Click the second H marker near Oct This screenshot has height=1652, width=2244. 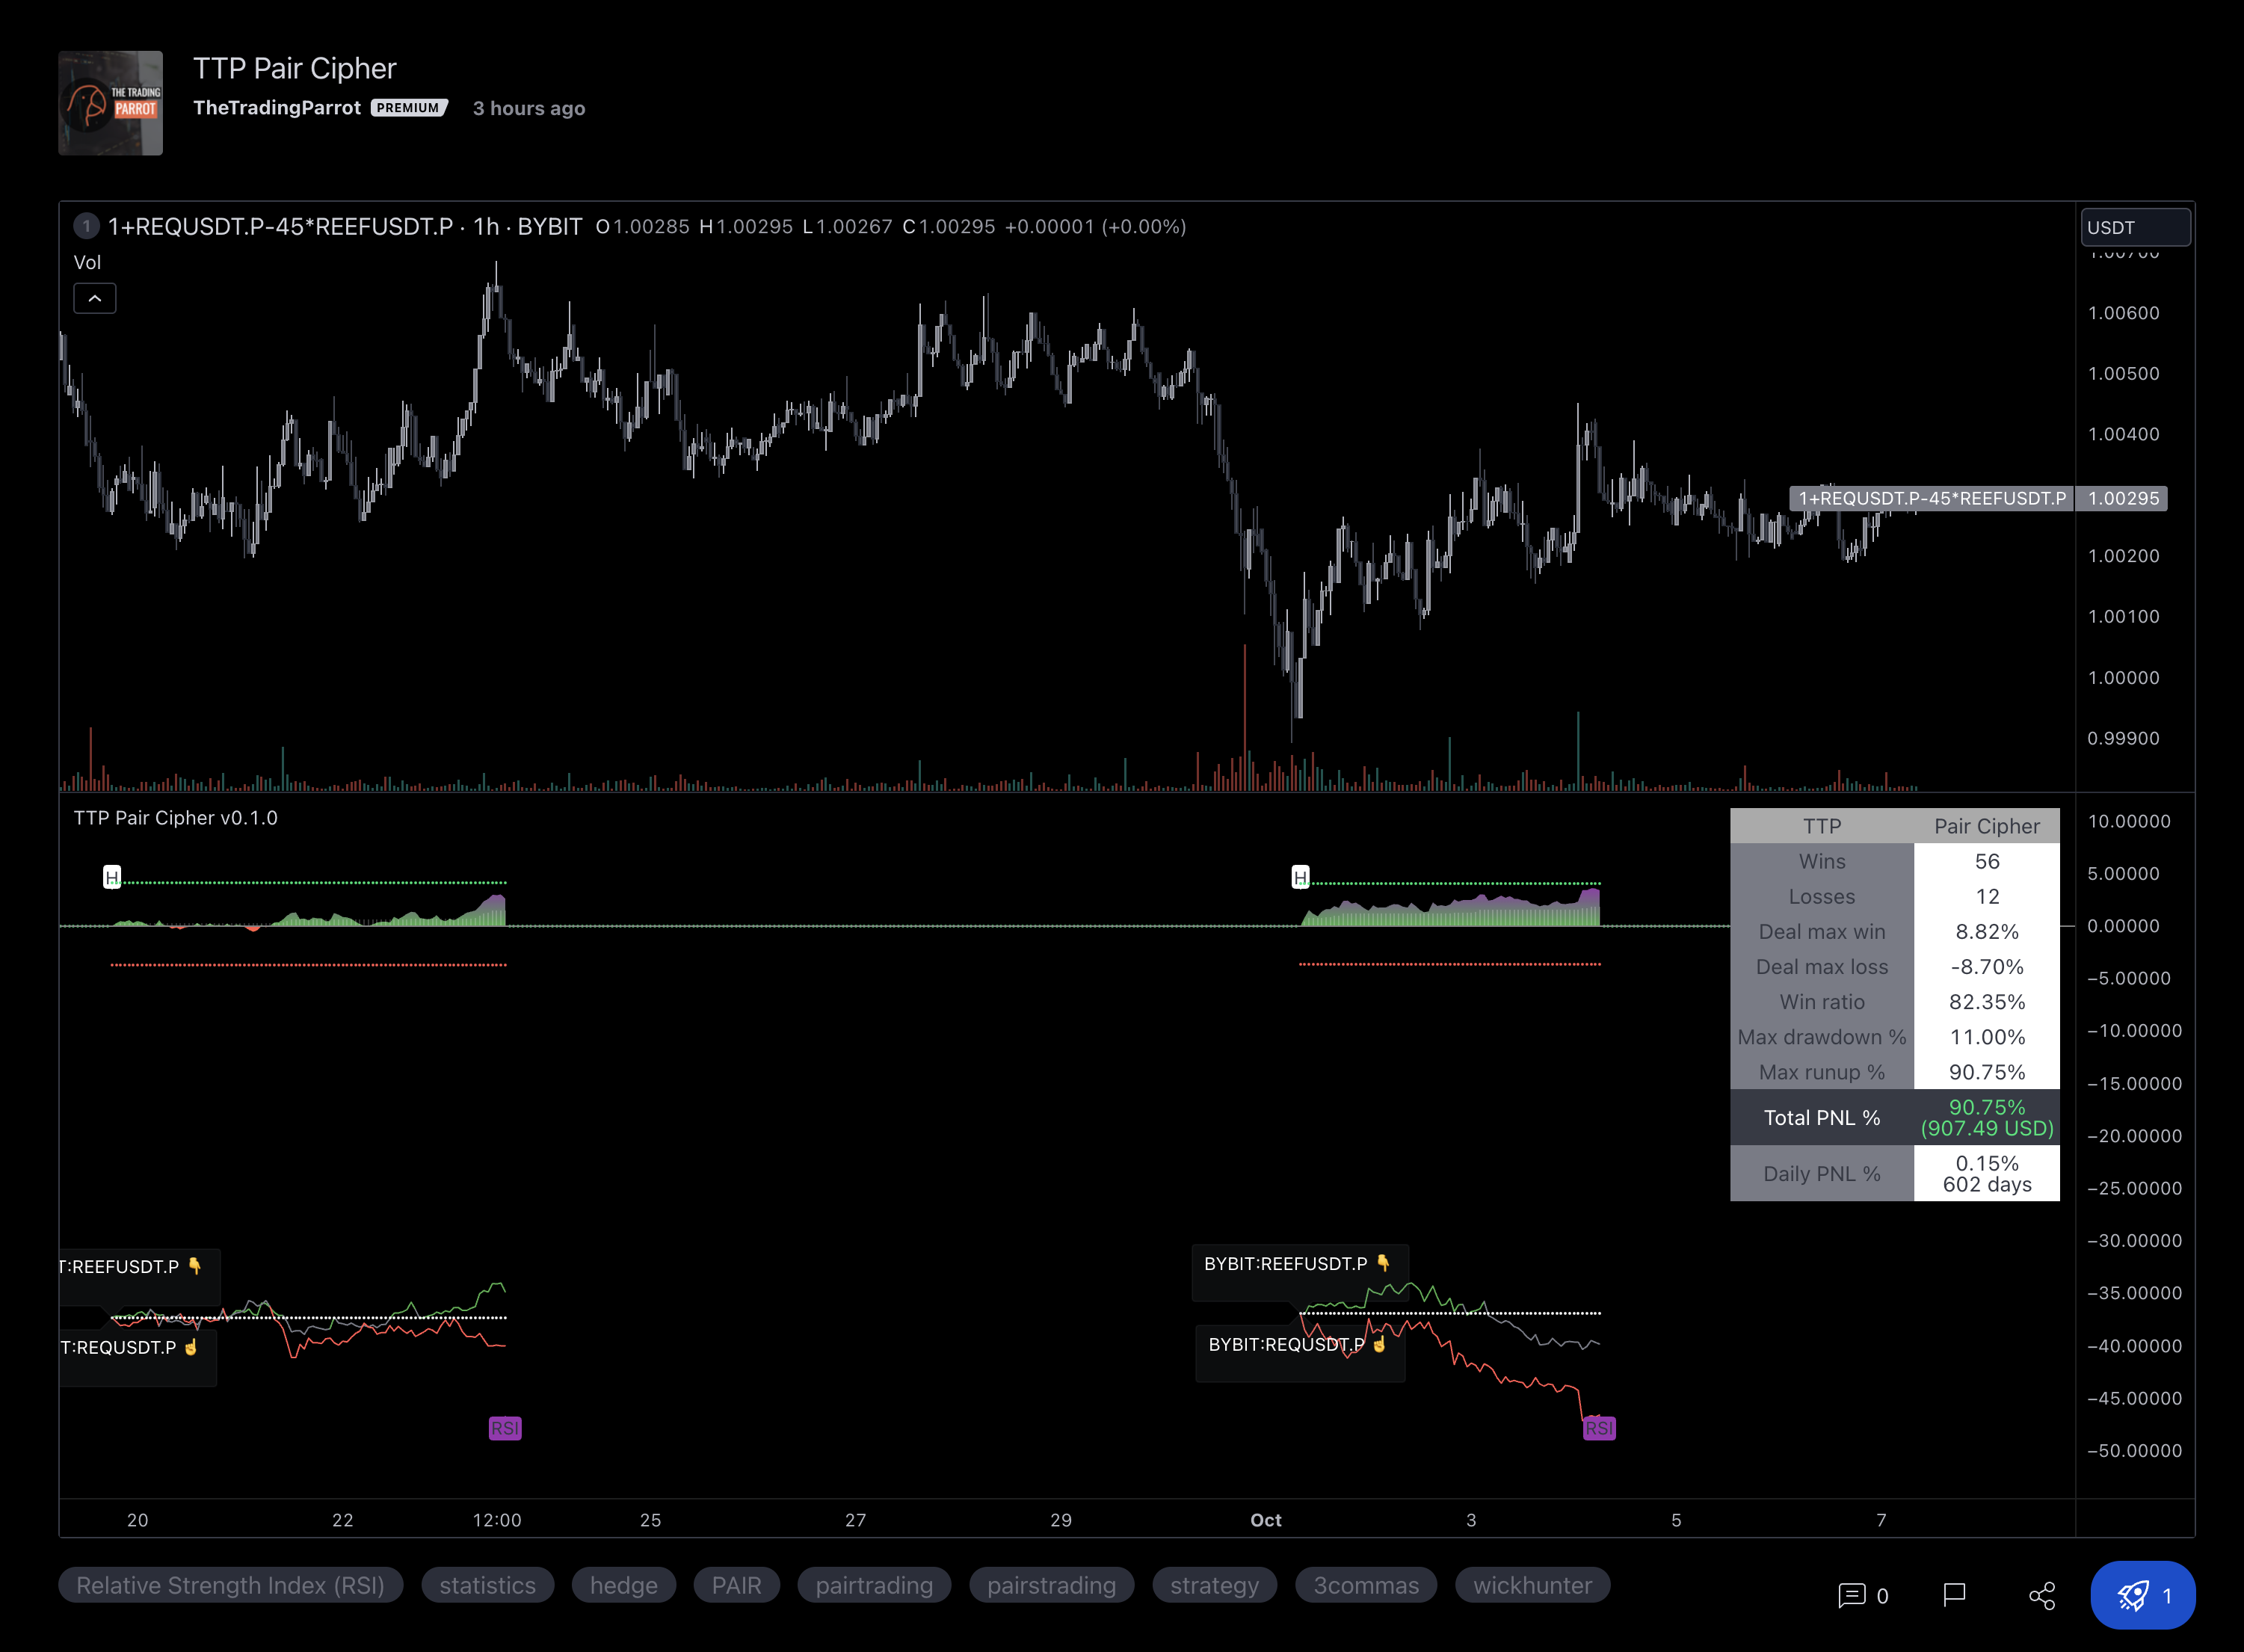click(1299, 877)
